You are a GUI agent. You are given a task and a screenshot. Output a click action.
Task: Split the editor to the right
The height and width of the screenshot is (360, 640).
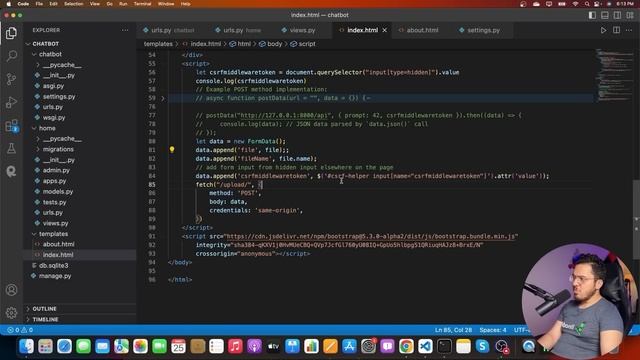(616, 30)
